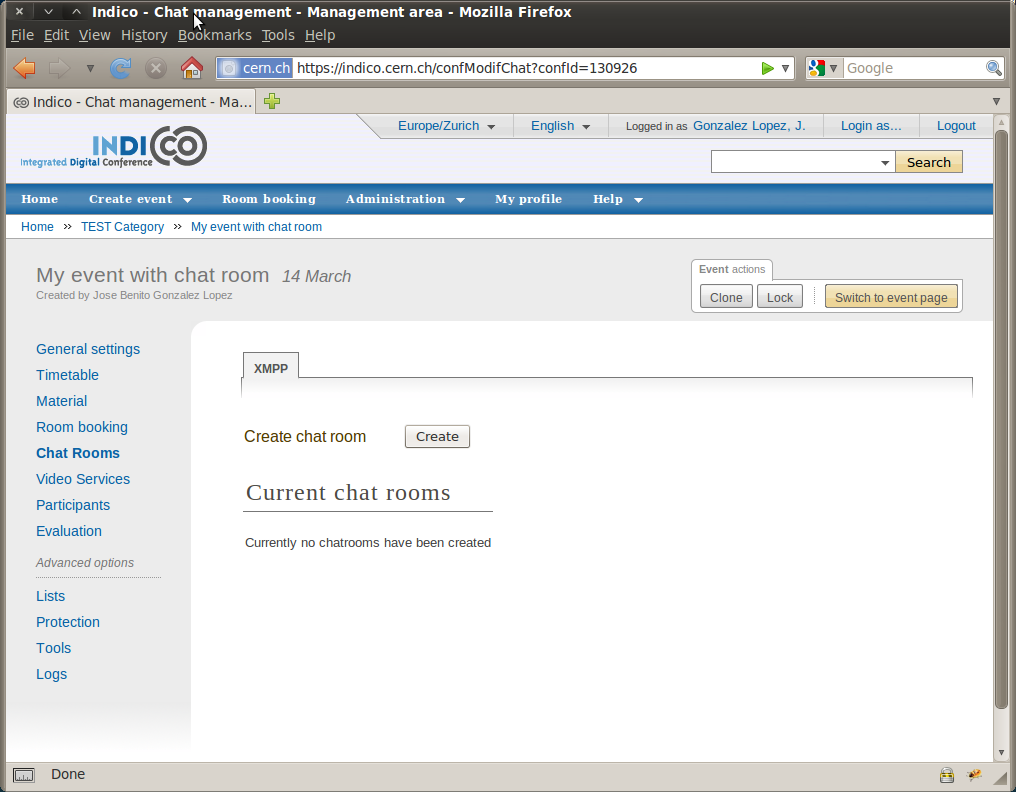Click the green Go arrow in address bar

click(767, 68)
